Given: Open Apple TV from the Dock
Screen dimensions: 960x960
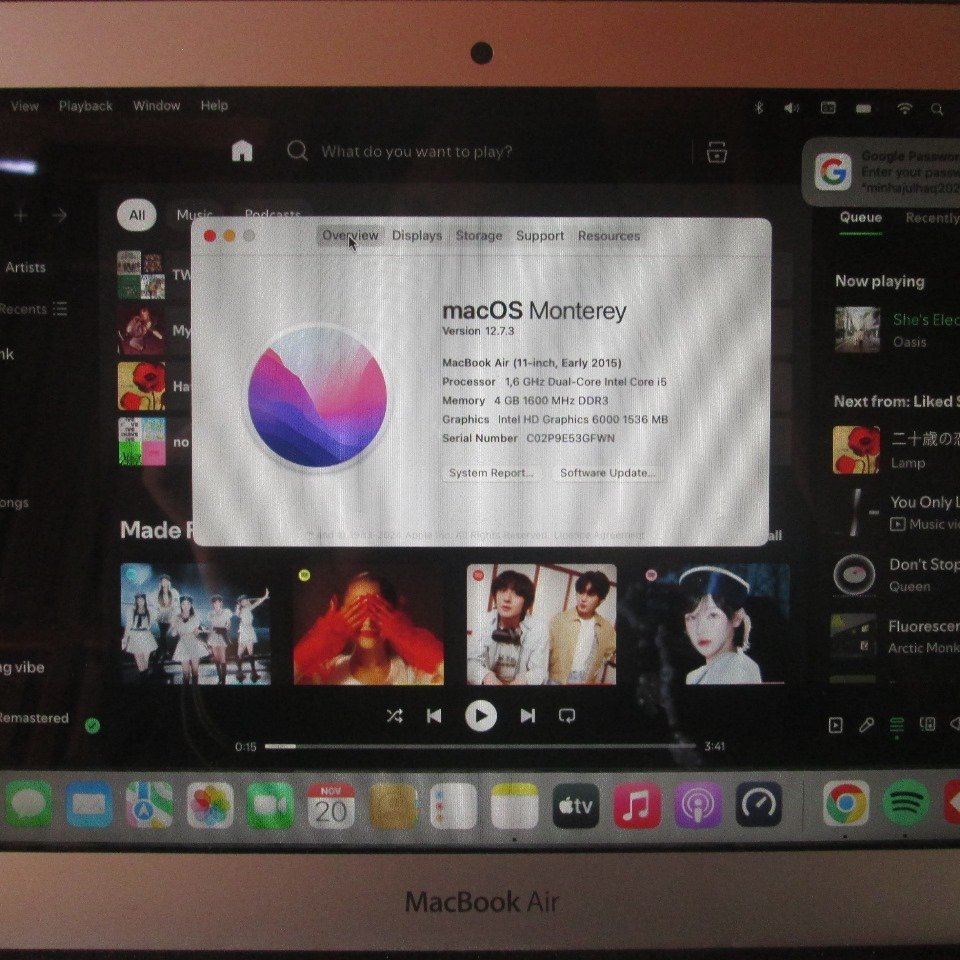Looking at the screenshot, I should click(x=576, y=804).
